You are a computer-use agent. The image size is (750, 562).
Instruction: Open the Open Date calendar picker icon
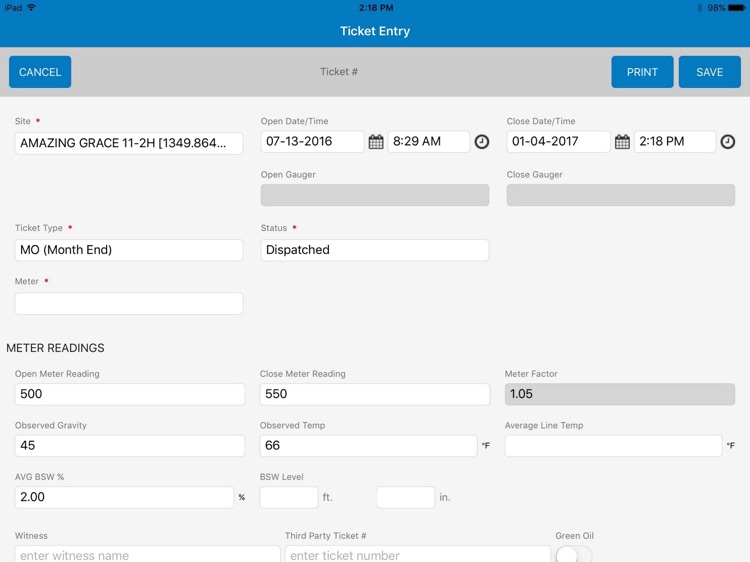376,142
